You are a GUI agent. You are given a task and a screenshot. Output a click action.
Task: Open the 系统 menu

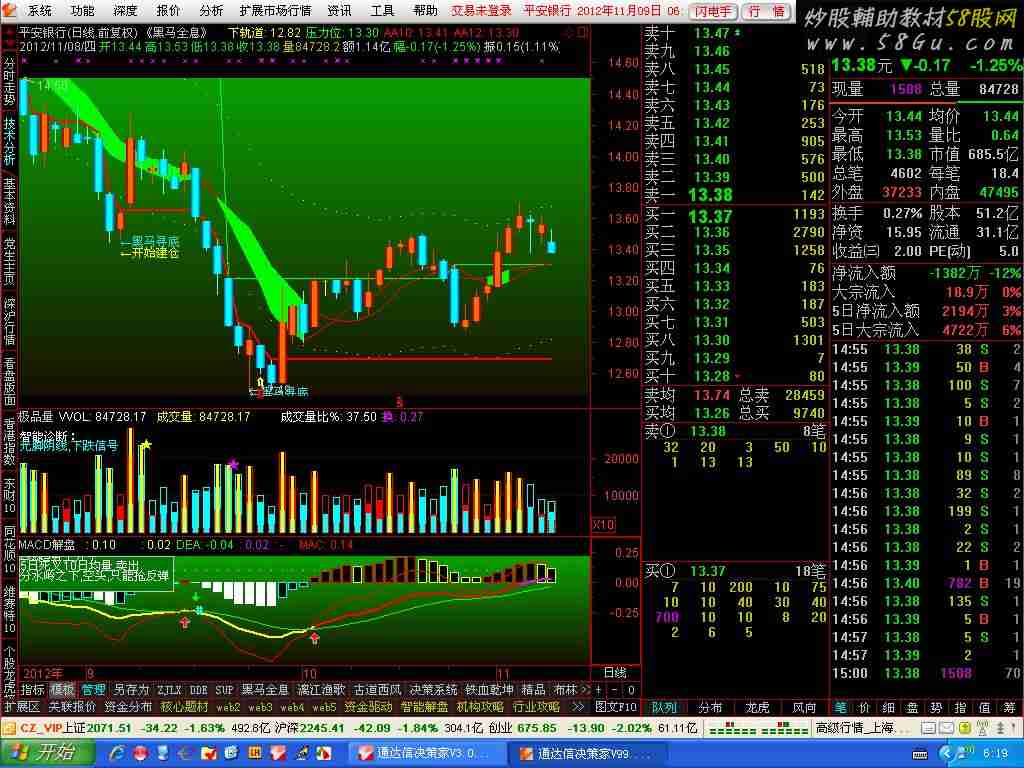point(39,10)
